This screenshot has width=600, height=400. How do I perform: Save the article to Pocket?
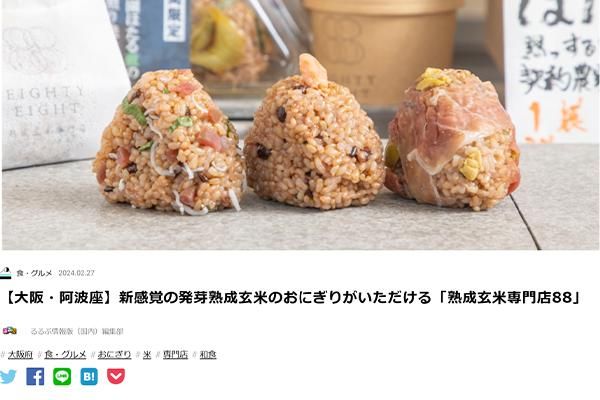pos(116,377)
